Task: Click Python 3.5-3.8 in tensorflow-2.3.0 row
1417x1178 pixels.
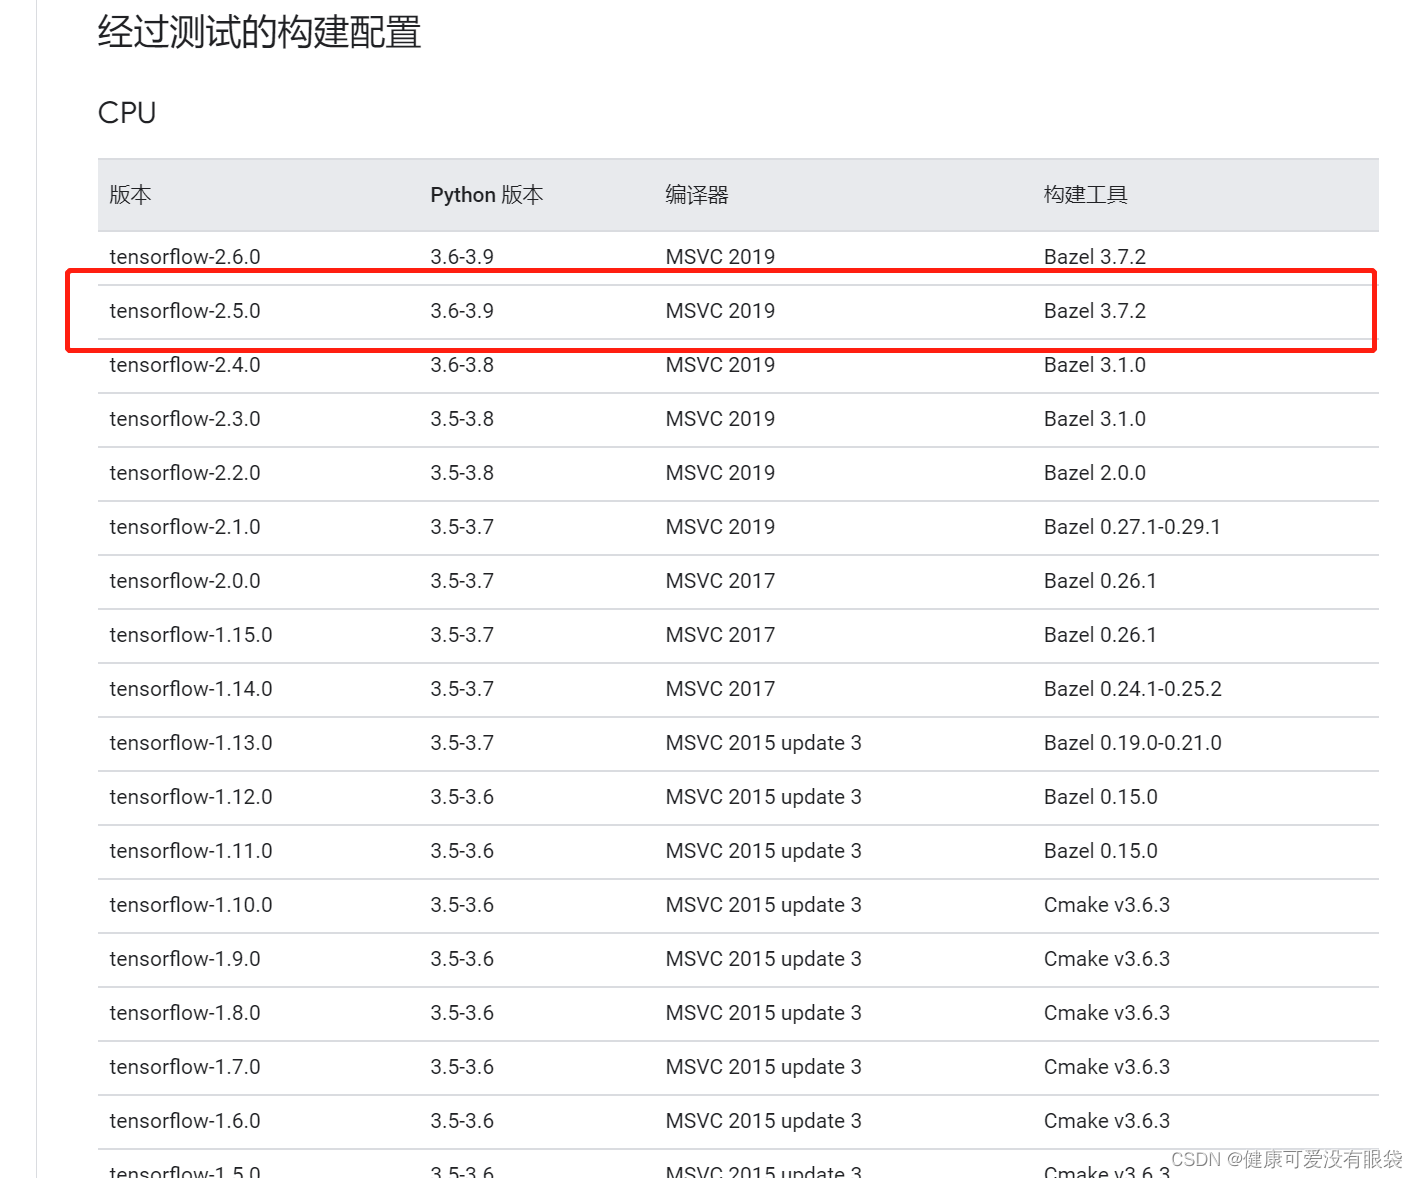Action: click(462, 419)
